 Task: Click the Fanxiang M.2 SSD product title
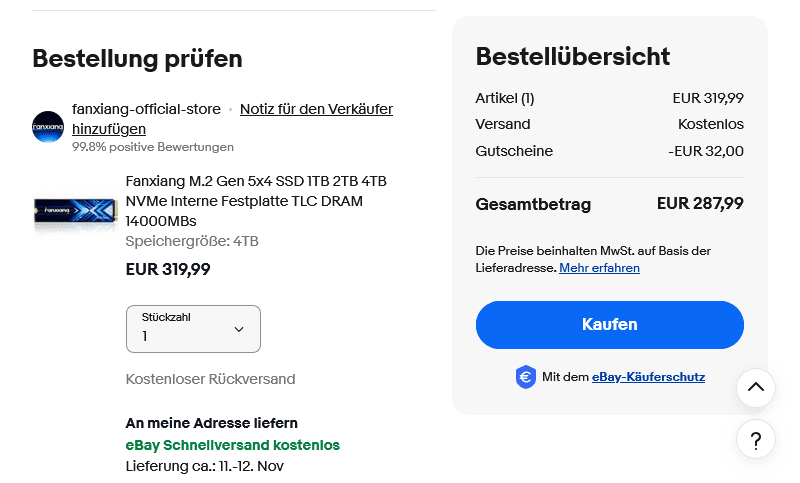[x=256, y=200]
